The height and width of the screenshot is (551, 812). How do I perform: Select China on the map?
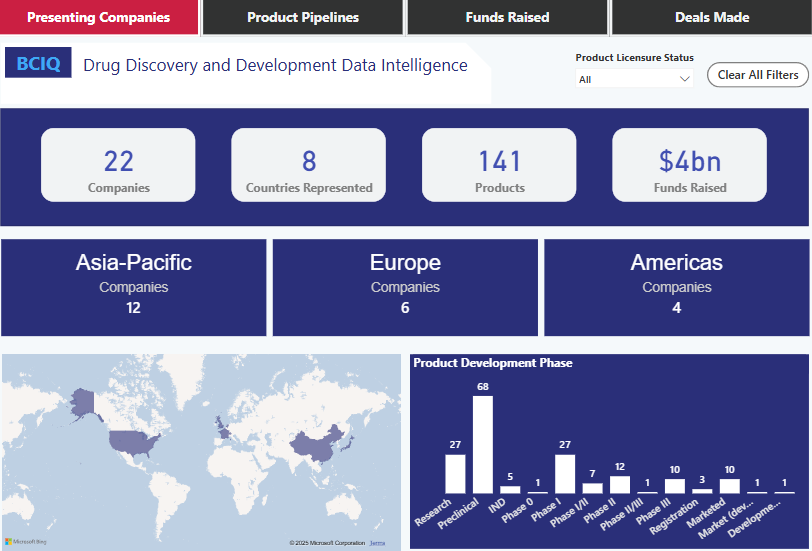tap(317, 445)
